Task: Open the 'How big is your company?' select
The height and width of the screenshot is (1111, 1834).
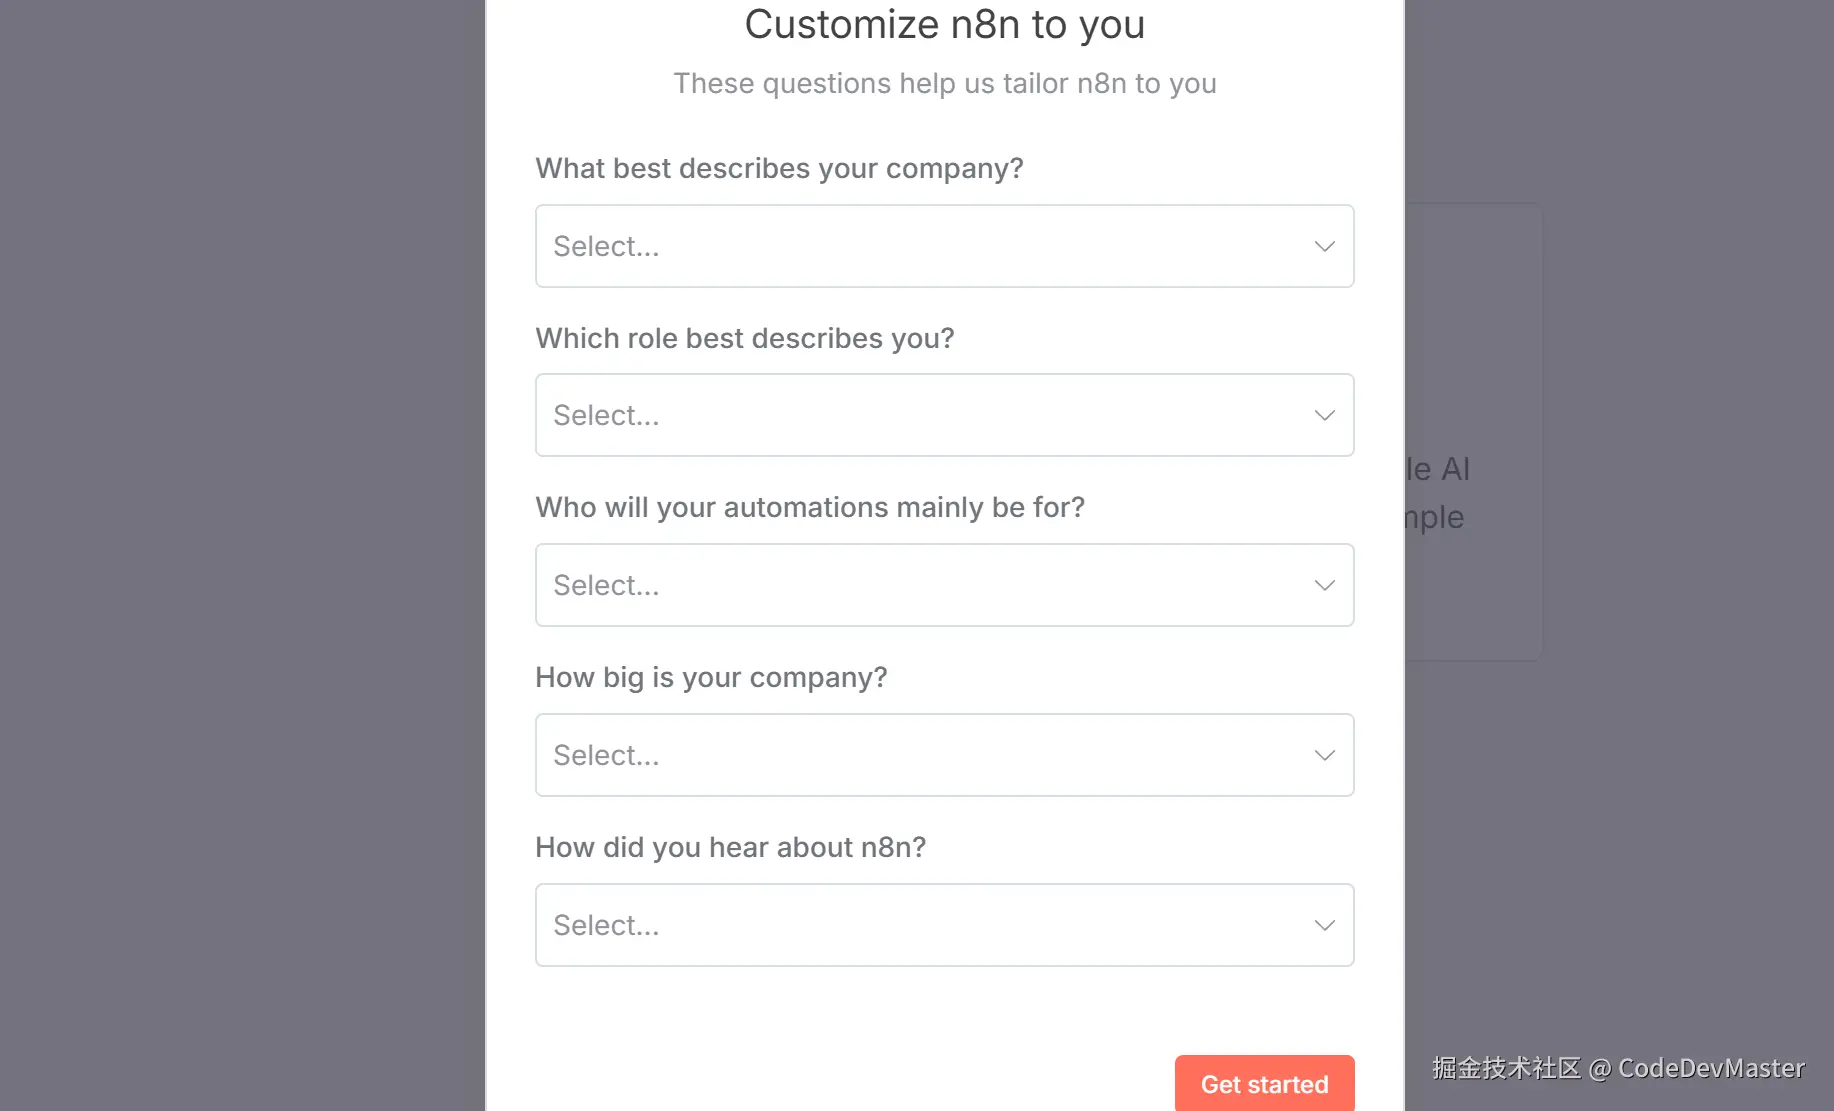Action: (944, 755)
